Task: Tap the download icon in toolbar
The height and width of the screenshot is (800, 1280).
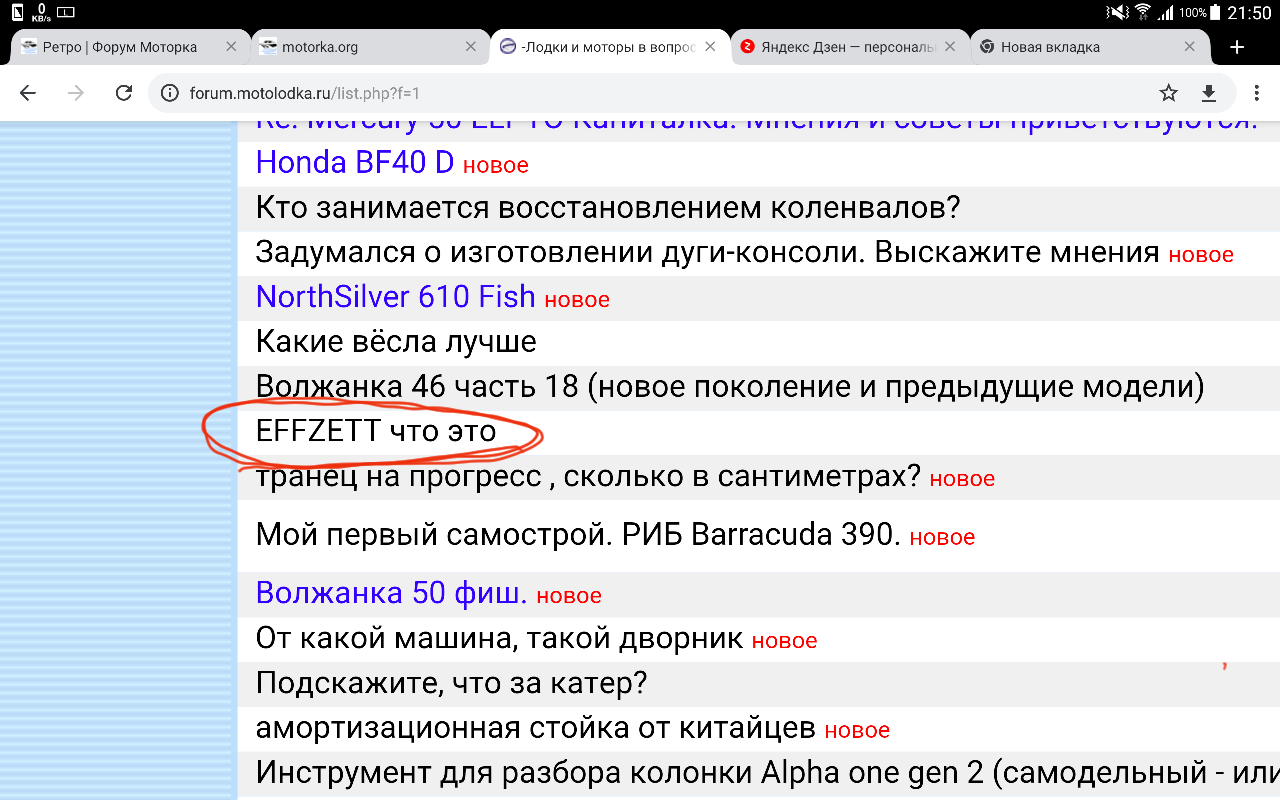Action: 1208,93
